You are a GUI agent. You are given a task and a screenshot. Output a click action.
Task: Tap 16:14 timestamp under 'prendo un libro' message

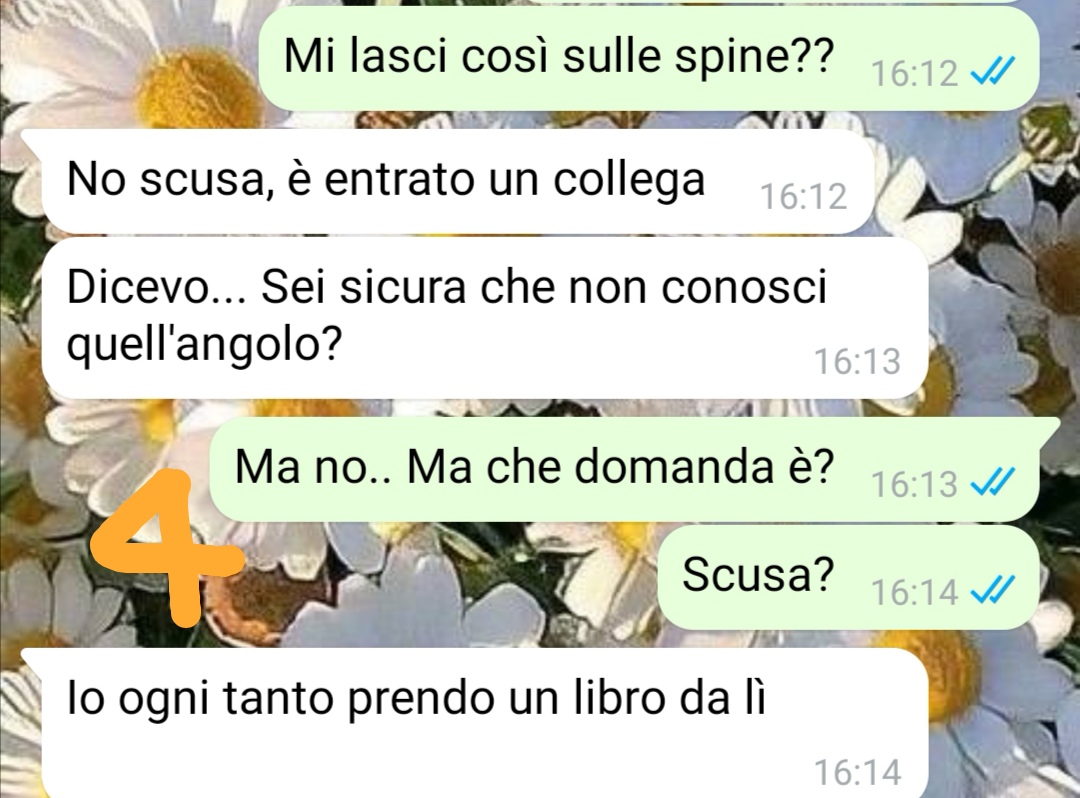(x=857, y=772)
